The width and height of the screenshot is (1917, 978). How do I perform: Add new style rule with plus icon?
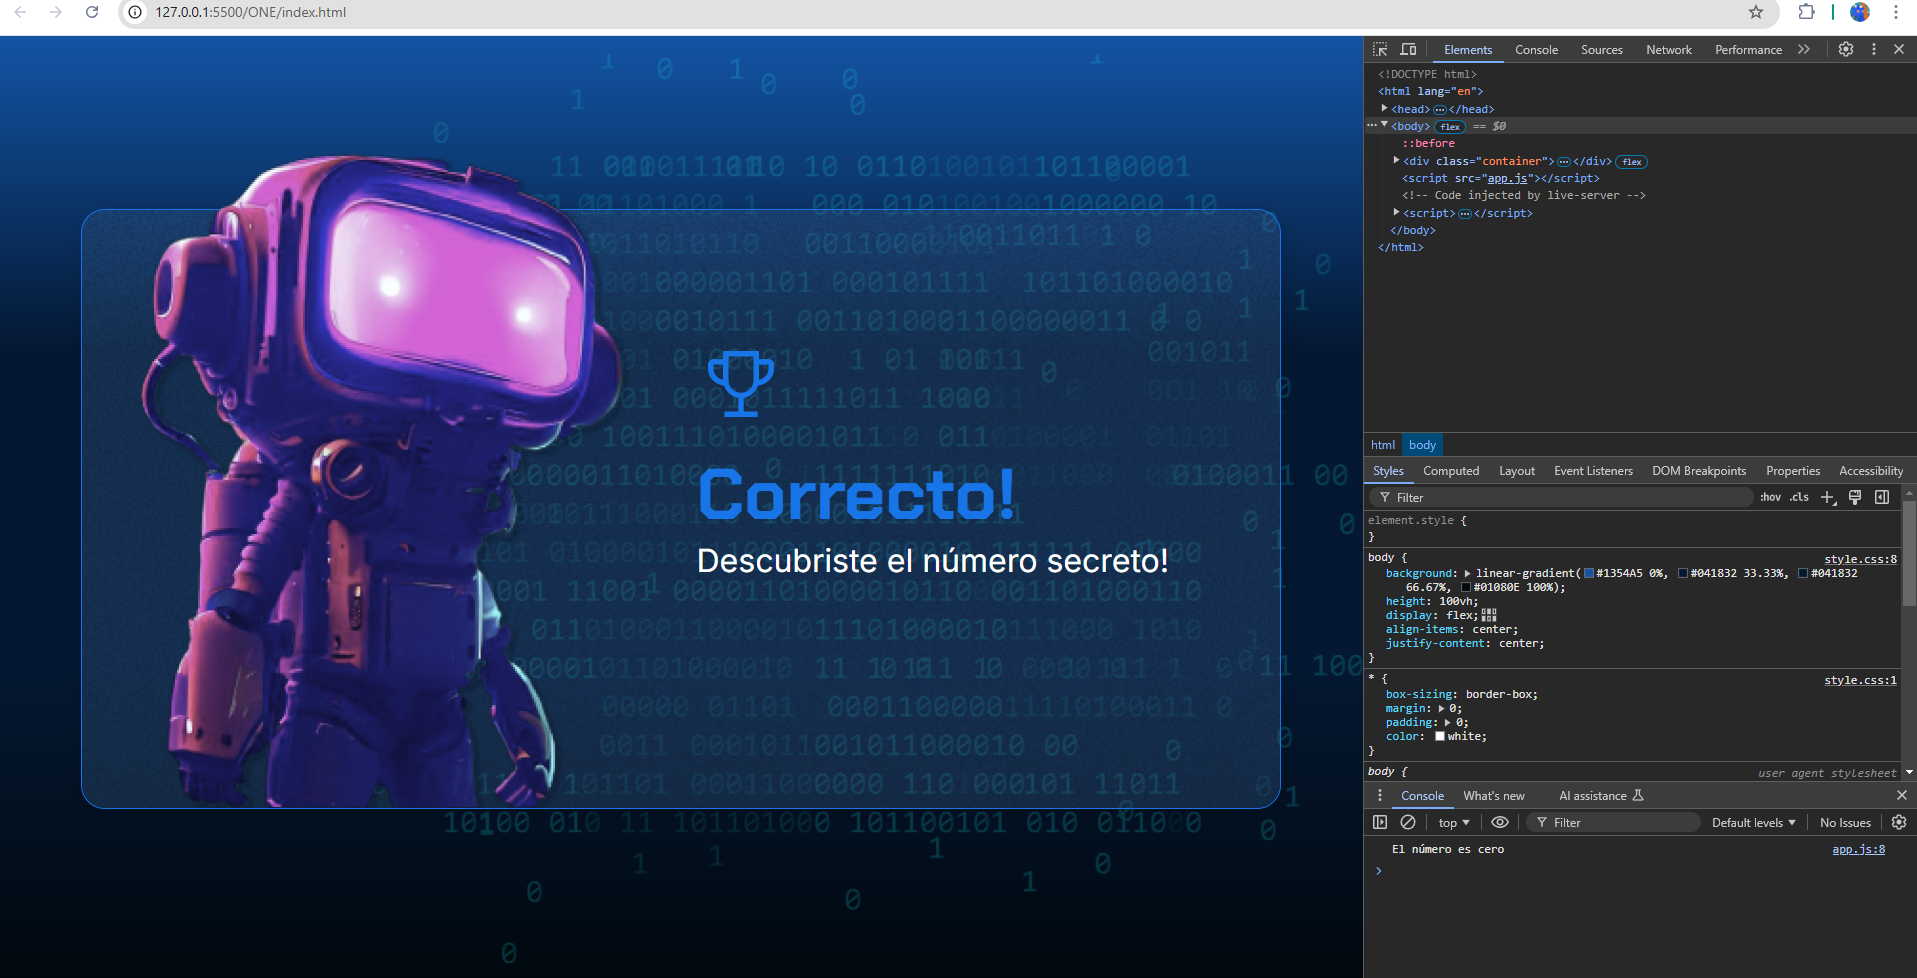coord(1828,497)
